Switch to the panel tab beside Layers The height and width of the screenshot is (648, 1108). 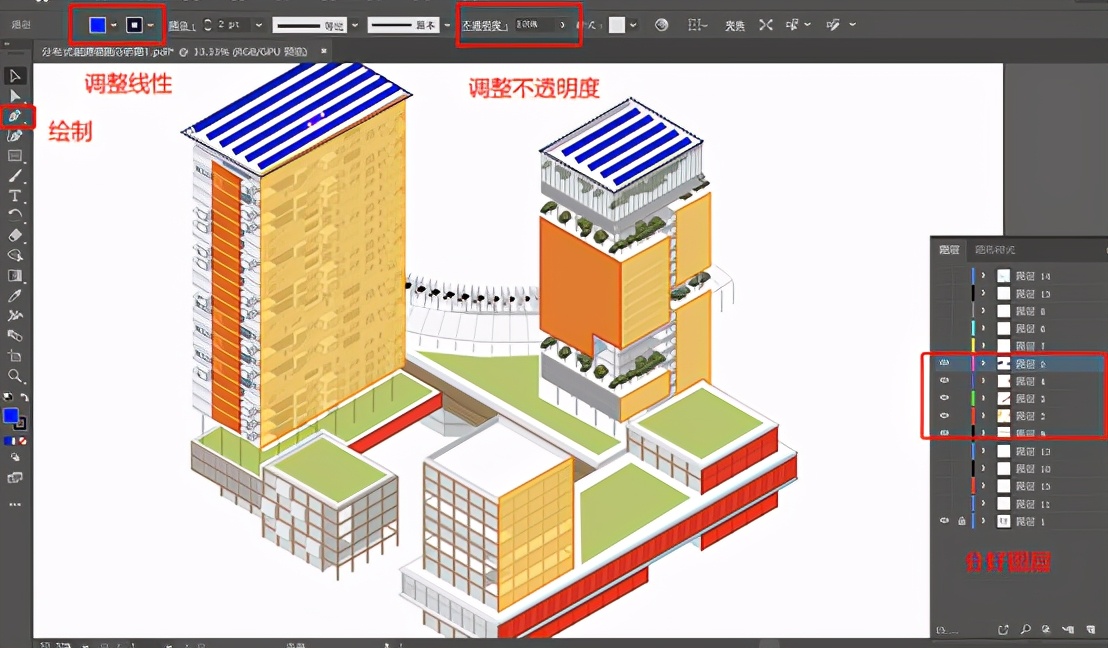click(x=995, y=249)
